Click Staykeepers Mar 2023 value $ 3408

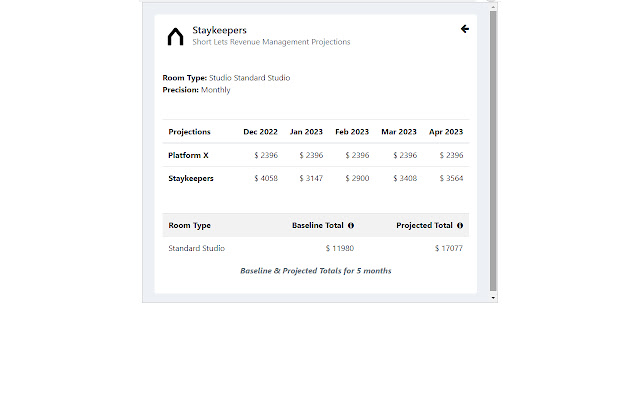point(405,178)
